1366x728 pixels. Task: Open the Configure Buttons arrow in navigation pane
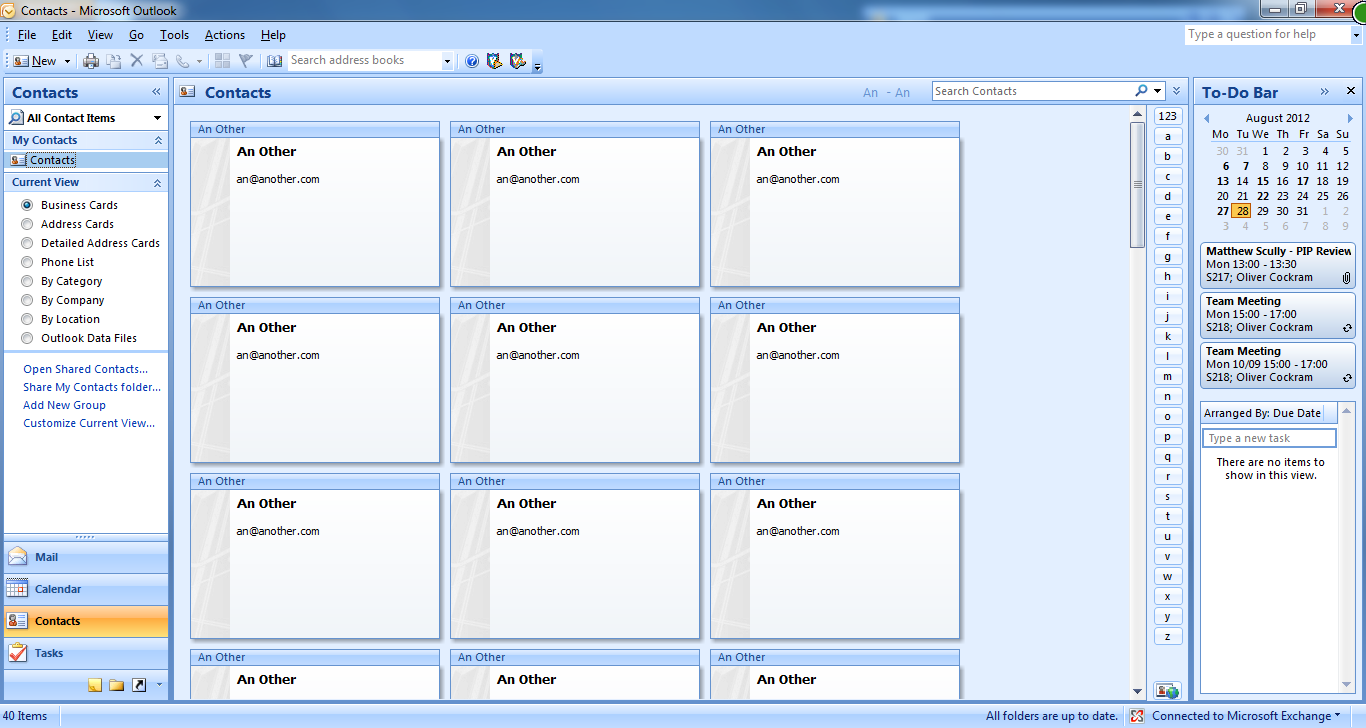point(159,685)
